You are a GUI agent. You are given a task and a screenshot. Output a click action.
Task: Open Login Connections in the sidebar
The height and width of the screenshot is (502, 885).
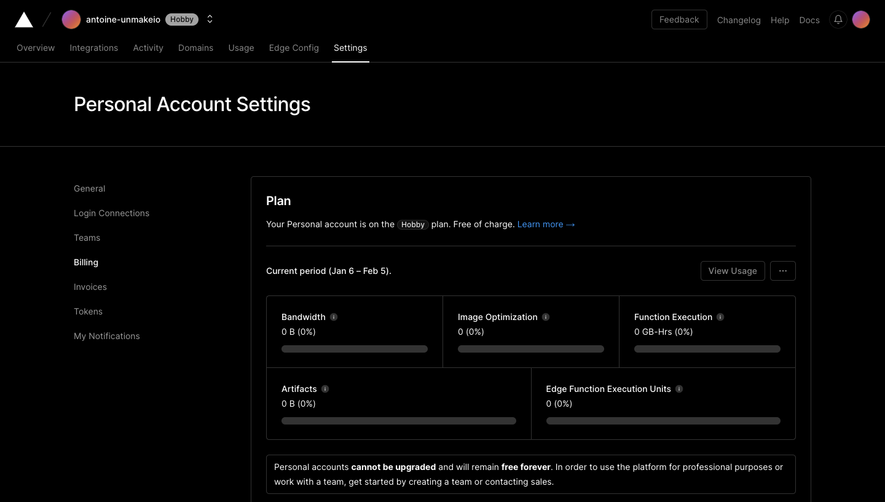point(111,213)
